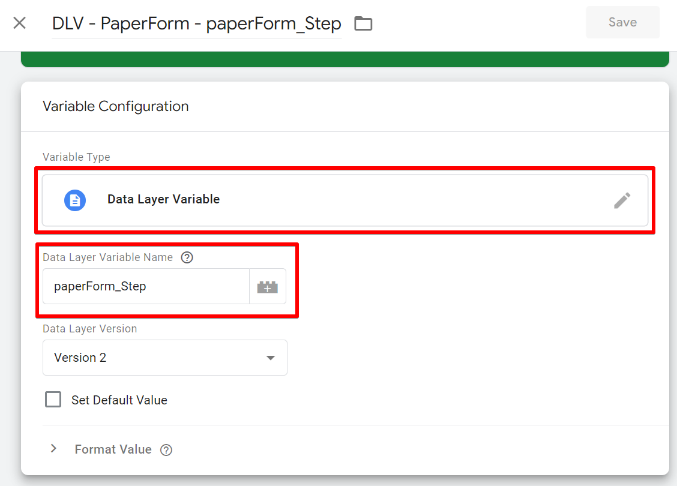
Task: Click the variable title to rename it
Action: point(196,22)
